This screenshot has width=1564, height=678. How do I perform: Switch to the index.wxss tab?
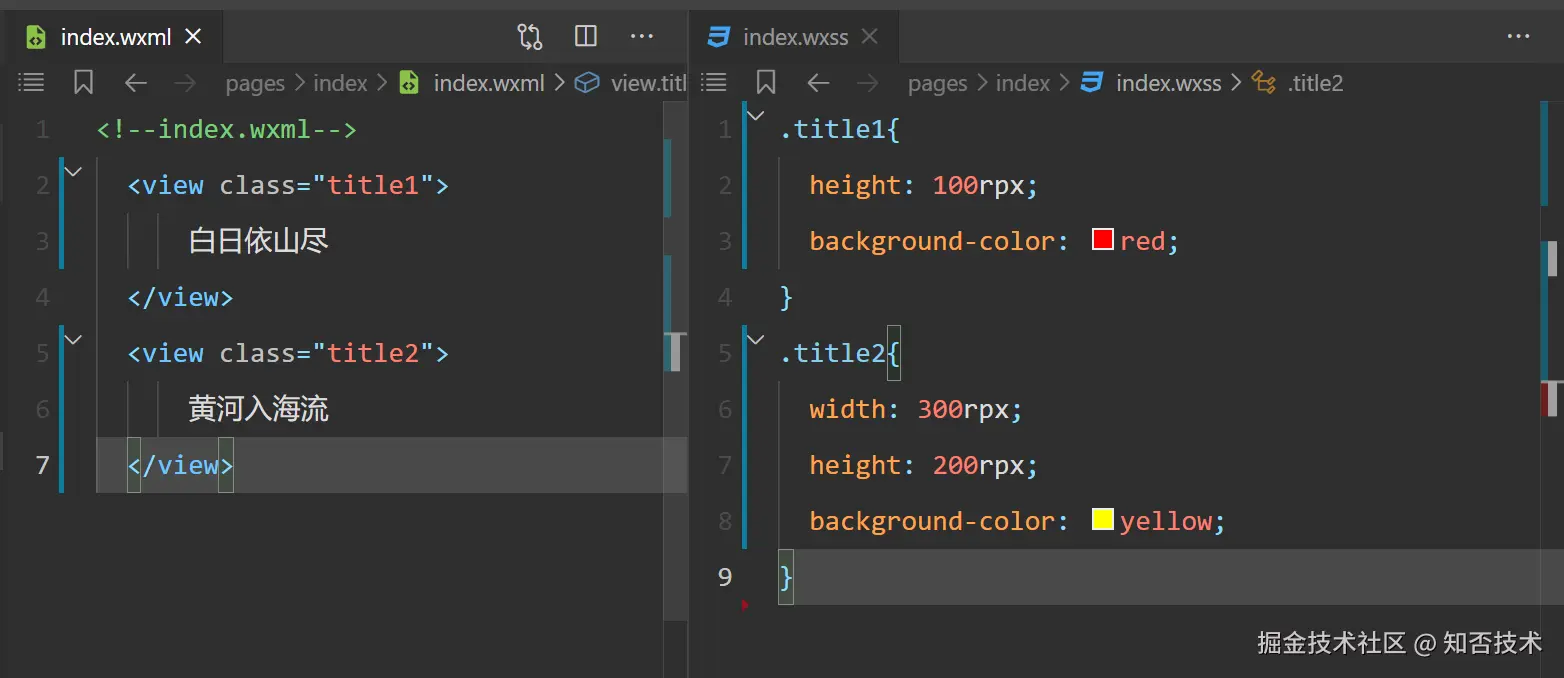point(794,37)
